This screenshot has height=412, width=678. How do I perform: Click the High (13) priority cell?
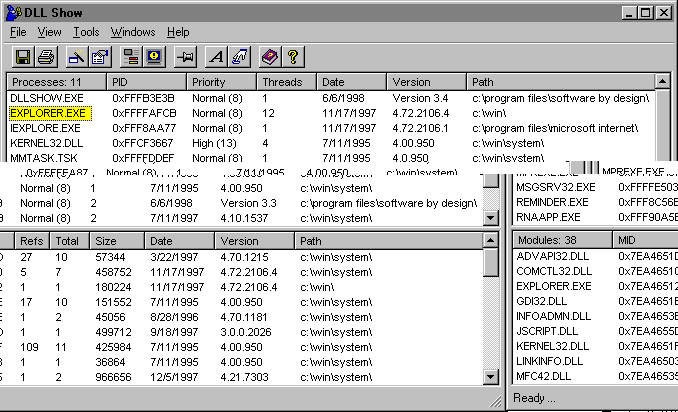coord(214,143)
